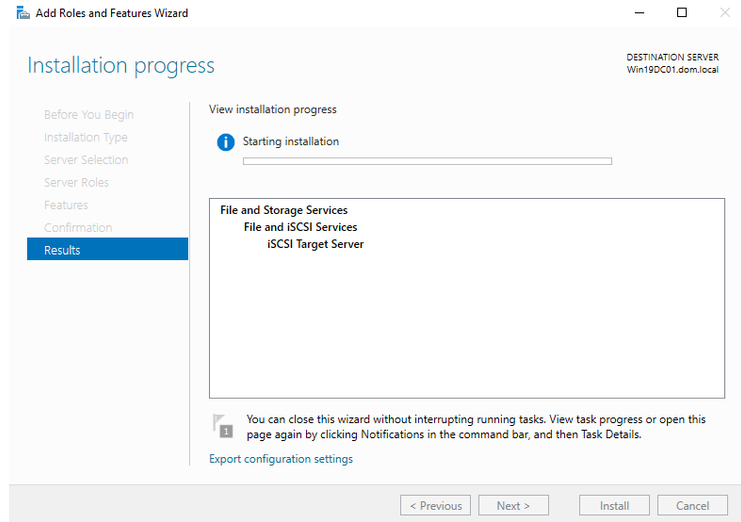Click the installation progress bar
This screenshot has width=741, height=522.
[x=427, y=160]
